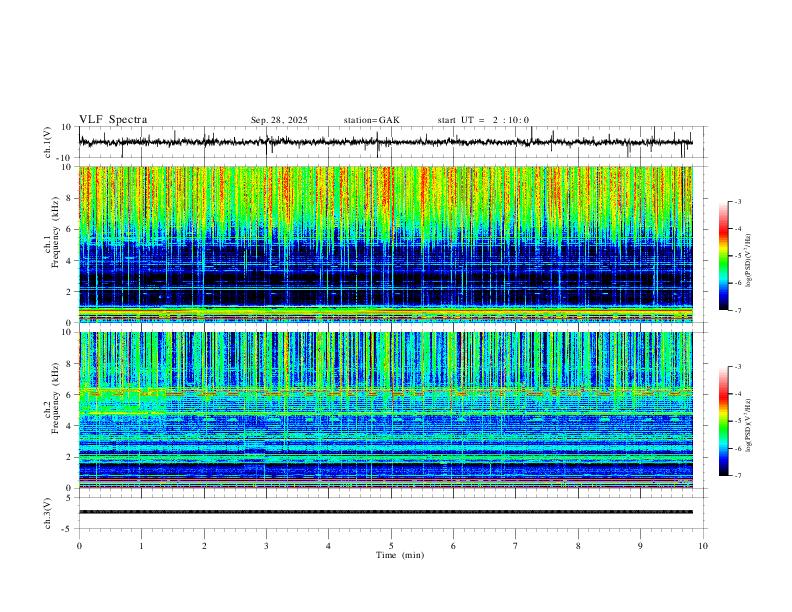The height and width of the screenshot is (612, 792).
Task: Click the 'ch.1 Frequency (kHz)' axis label
Action: click(x=52, y=233)
